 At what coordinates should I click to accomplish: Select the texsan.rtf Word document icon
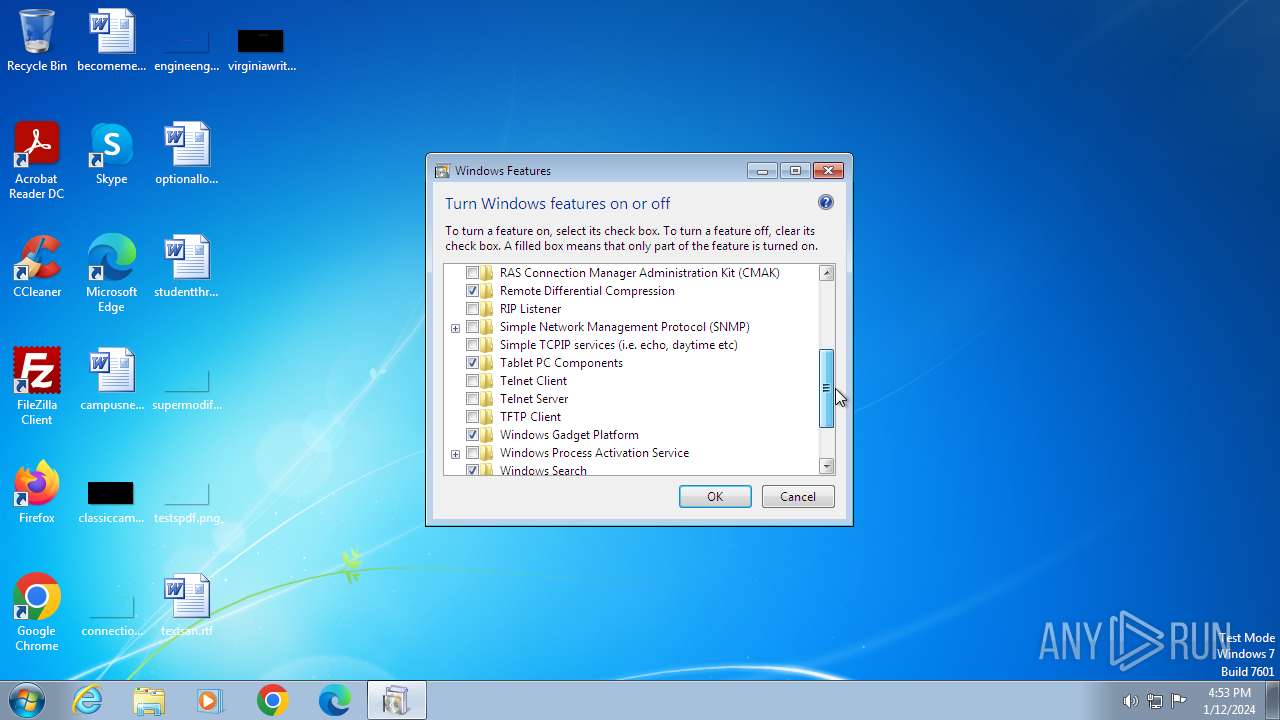pos(187,605)
